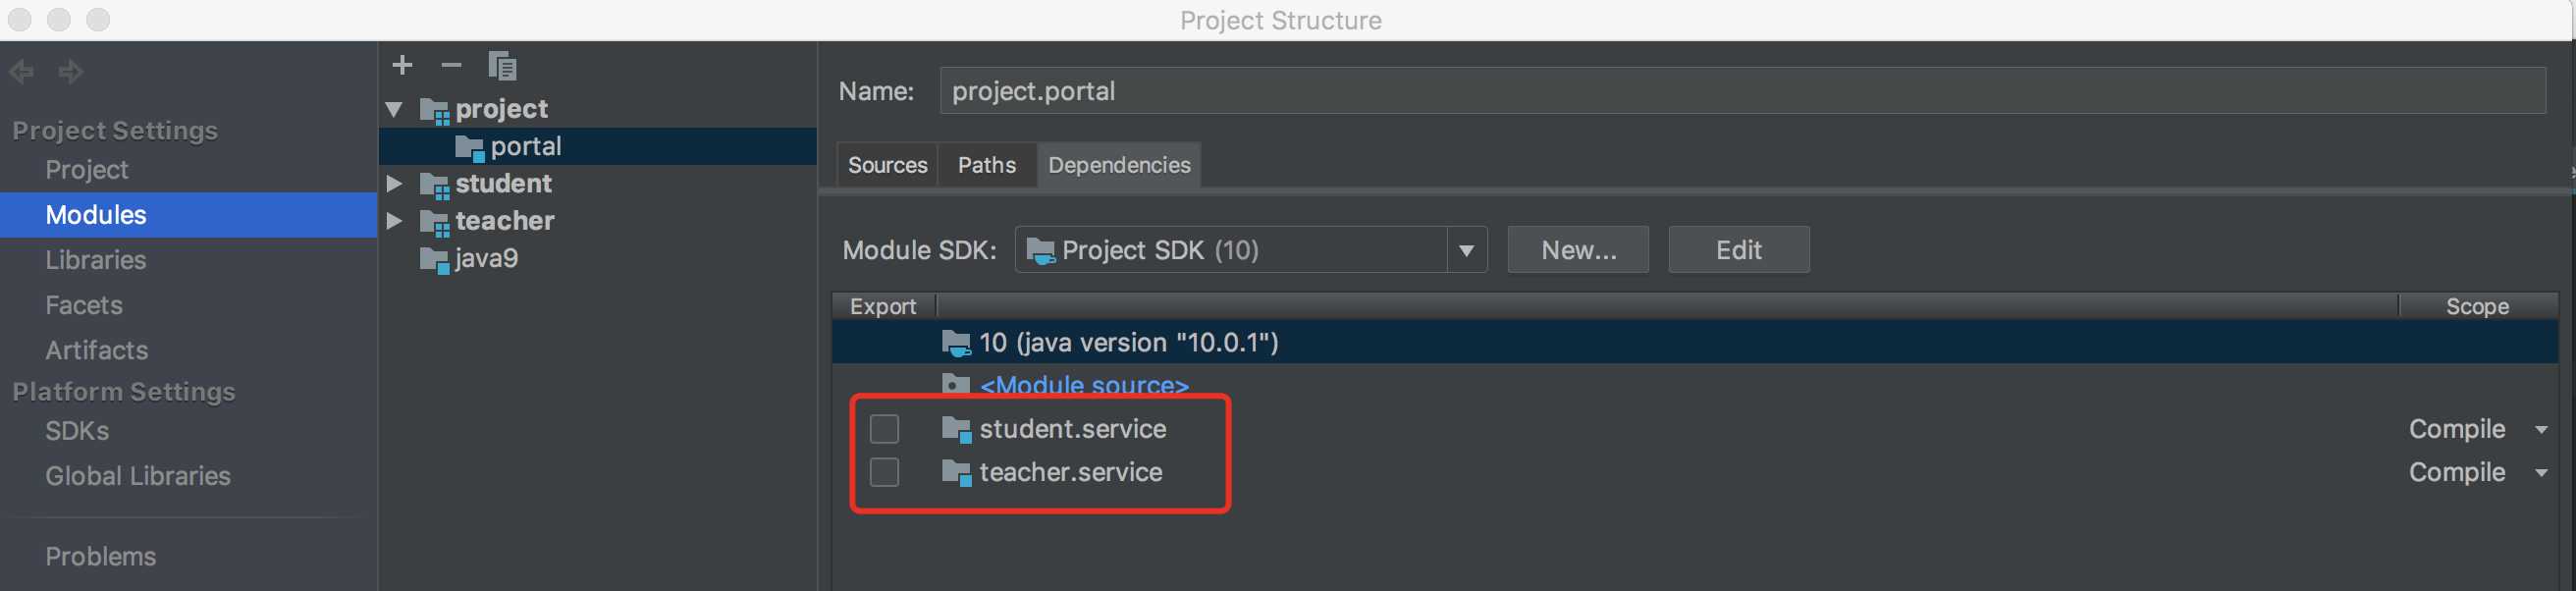Click the back navigation arrow
The image size is (2576, 591).
[x=21, y=71]
